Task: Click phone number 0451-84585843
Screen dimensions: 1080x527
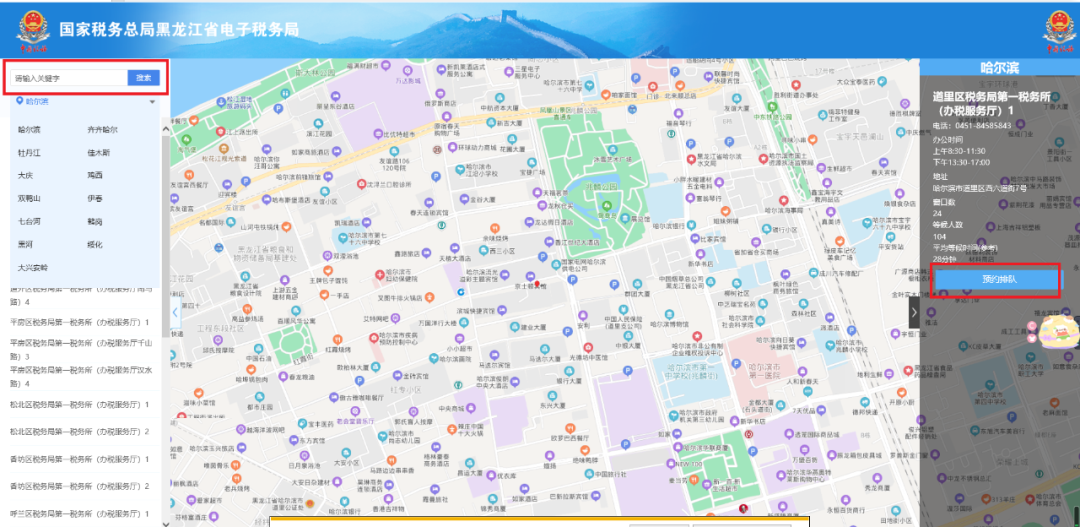Action: click(x=981, y=125)
